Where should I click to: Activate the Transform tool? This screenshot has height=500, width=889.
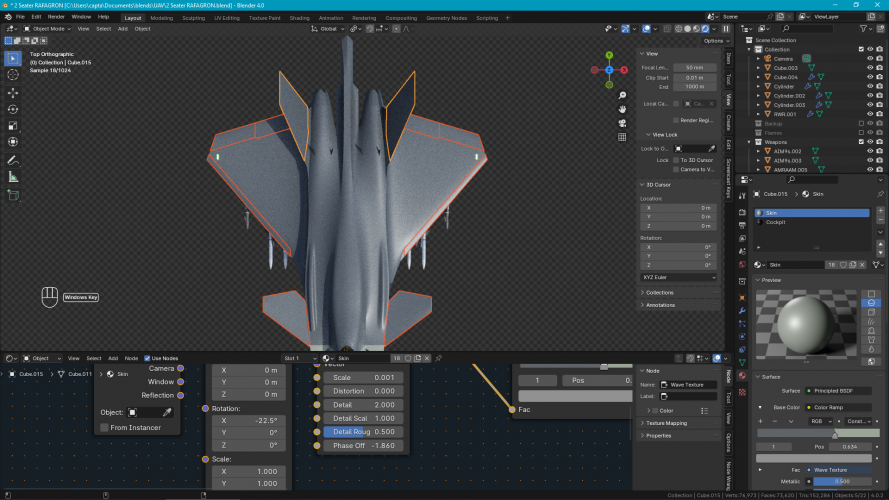[12, 142]
